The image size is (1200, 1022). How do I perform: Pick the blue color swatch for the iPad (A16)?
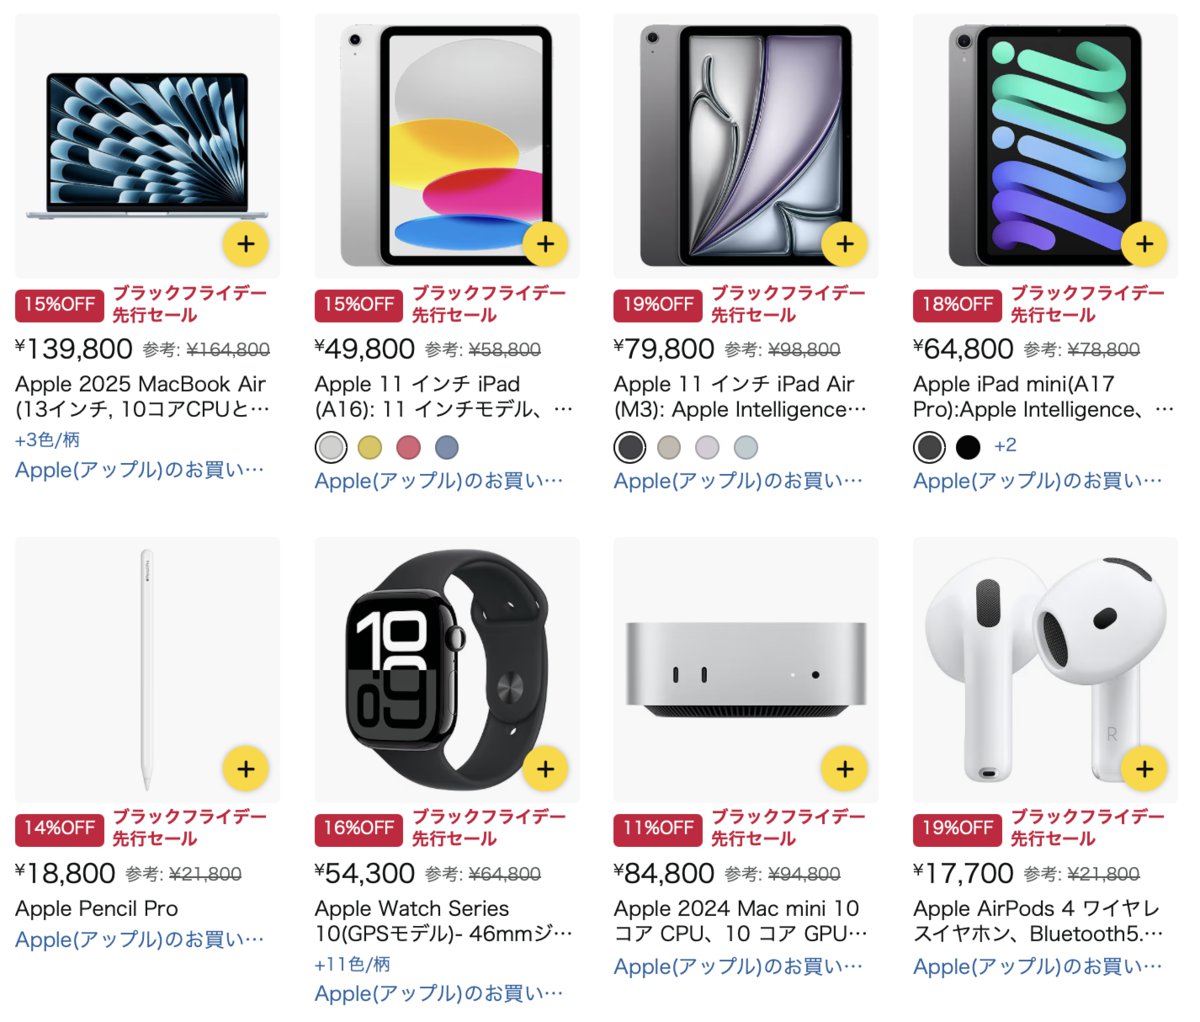[x=447, y=447]
